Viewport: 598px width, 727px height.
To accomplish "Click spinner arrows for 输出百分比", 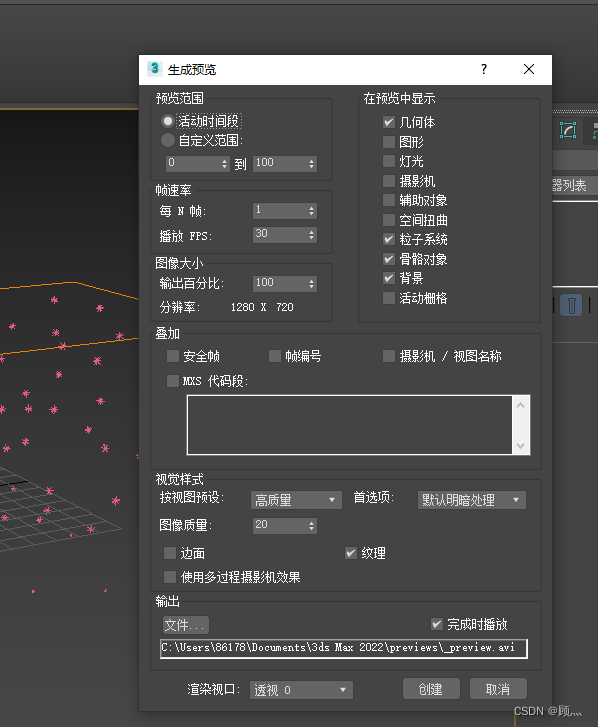I will 312,284.
